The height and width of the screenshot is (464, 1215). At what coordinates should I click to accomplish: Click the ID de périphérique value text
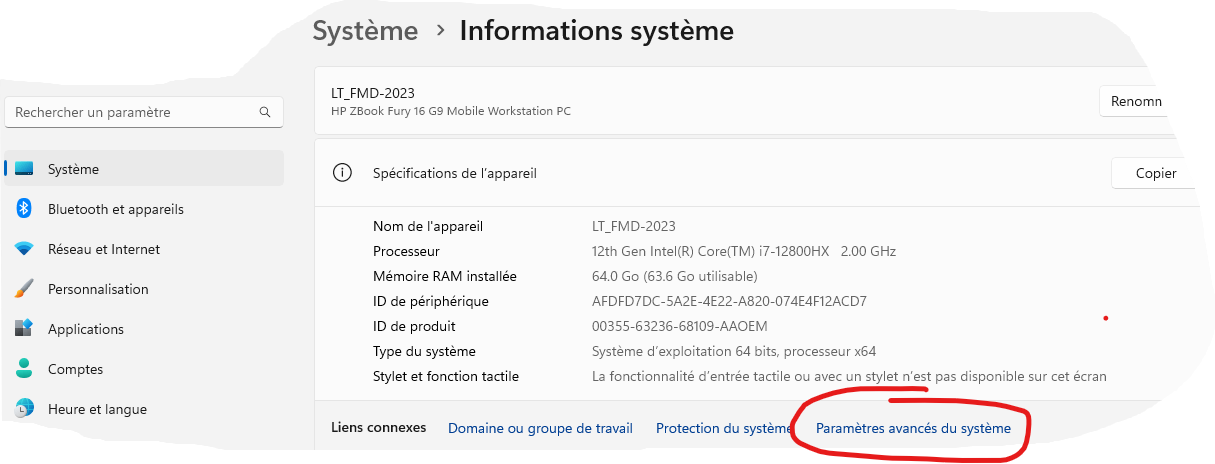[x=729, y=301]
